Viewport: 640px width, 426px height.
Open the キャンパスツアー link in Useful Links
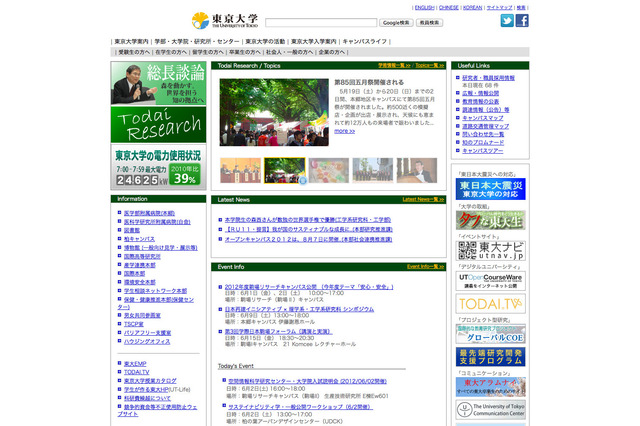[x=482, y=151]
